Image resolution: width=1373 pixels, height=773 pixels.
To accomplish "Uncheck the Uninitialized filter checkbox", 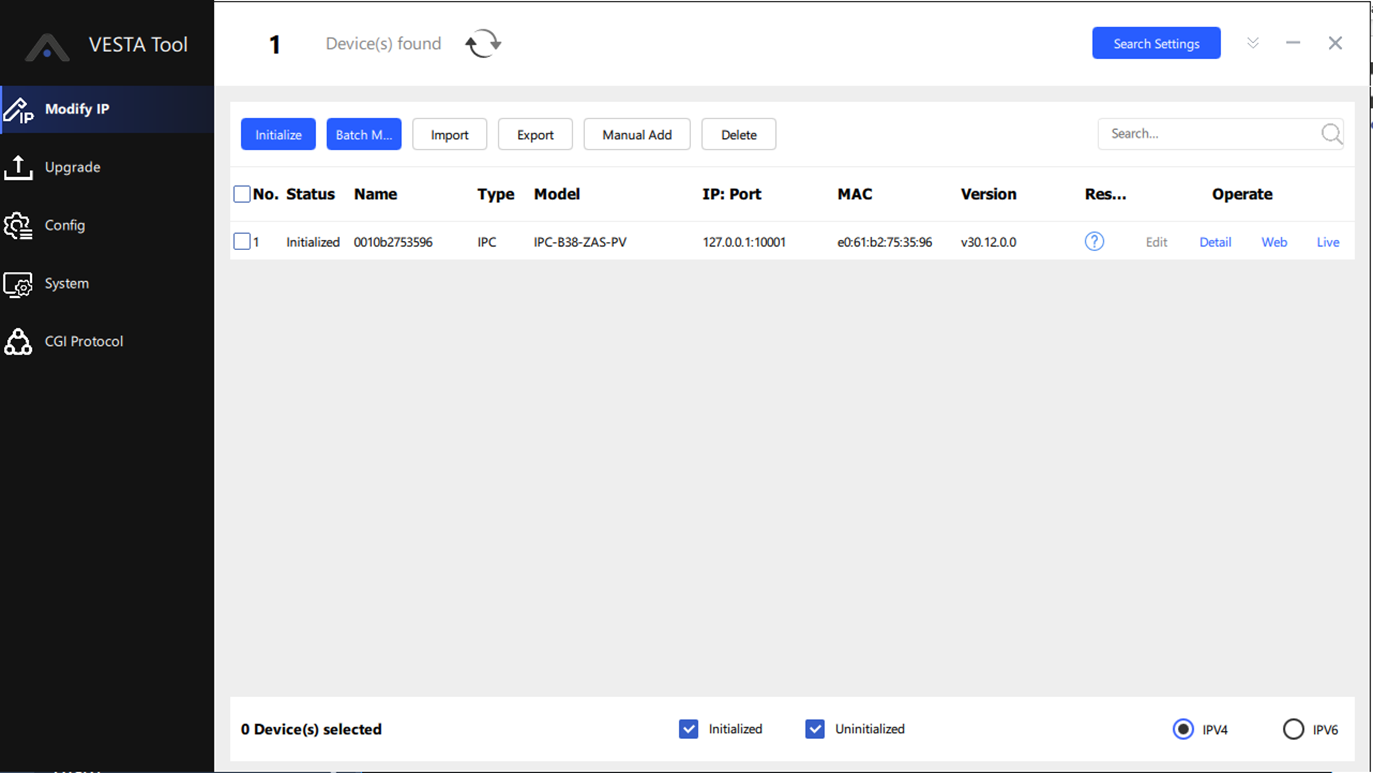I will click(x=815, y=729).
